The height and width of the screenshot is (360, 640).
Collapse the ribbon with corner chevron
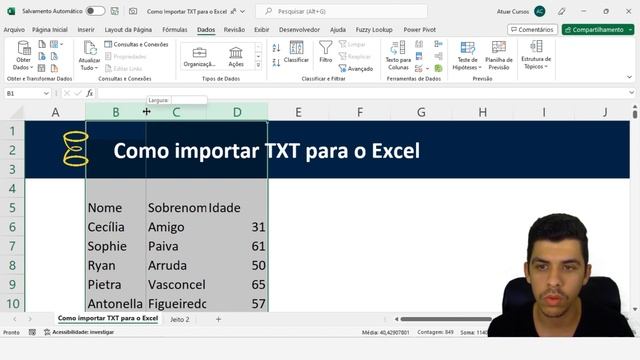point(629,77)
